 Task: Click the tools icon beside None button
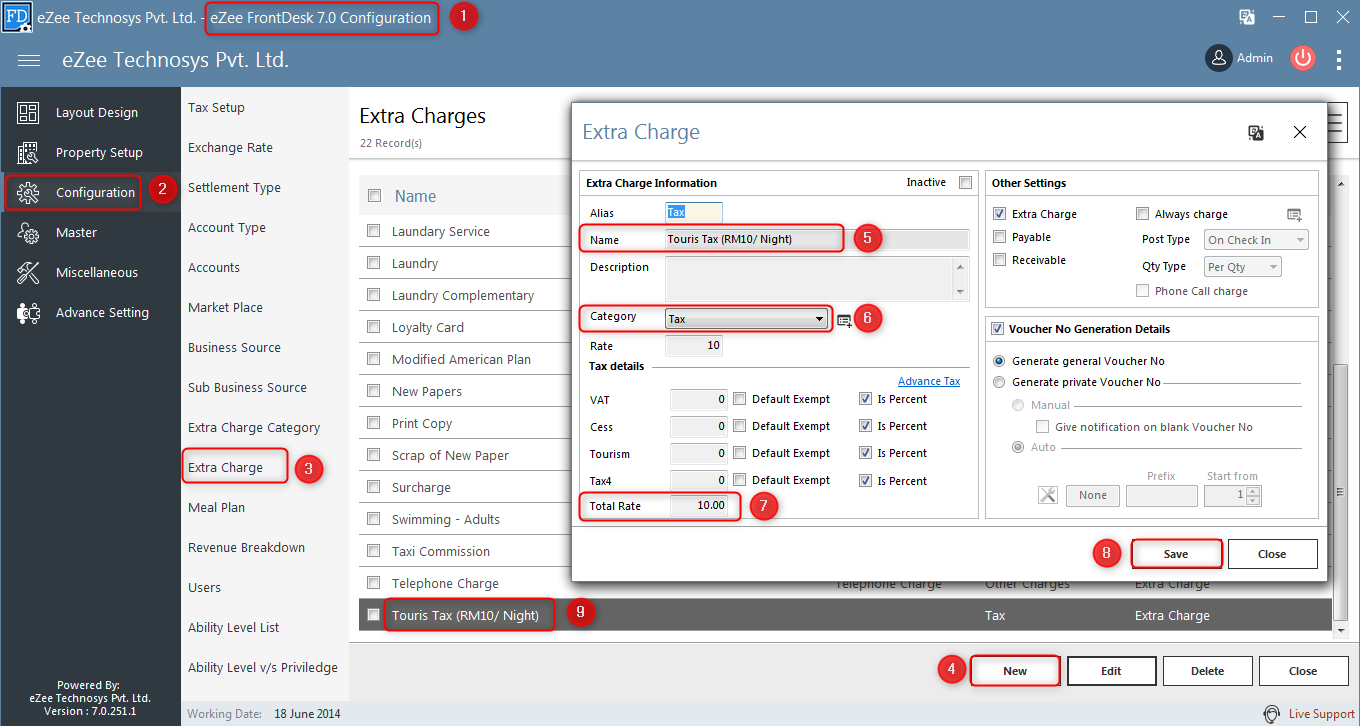click(x=1047, y=495)
